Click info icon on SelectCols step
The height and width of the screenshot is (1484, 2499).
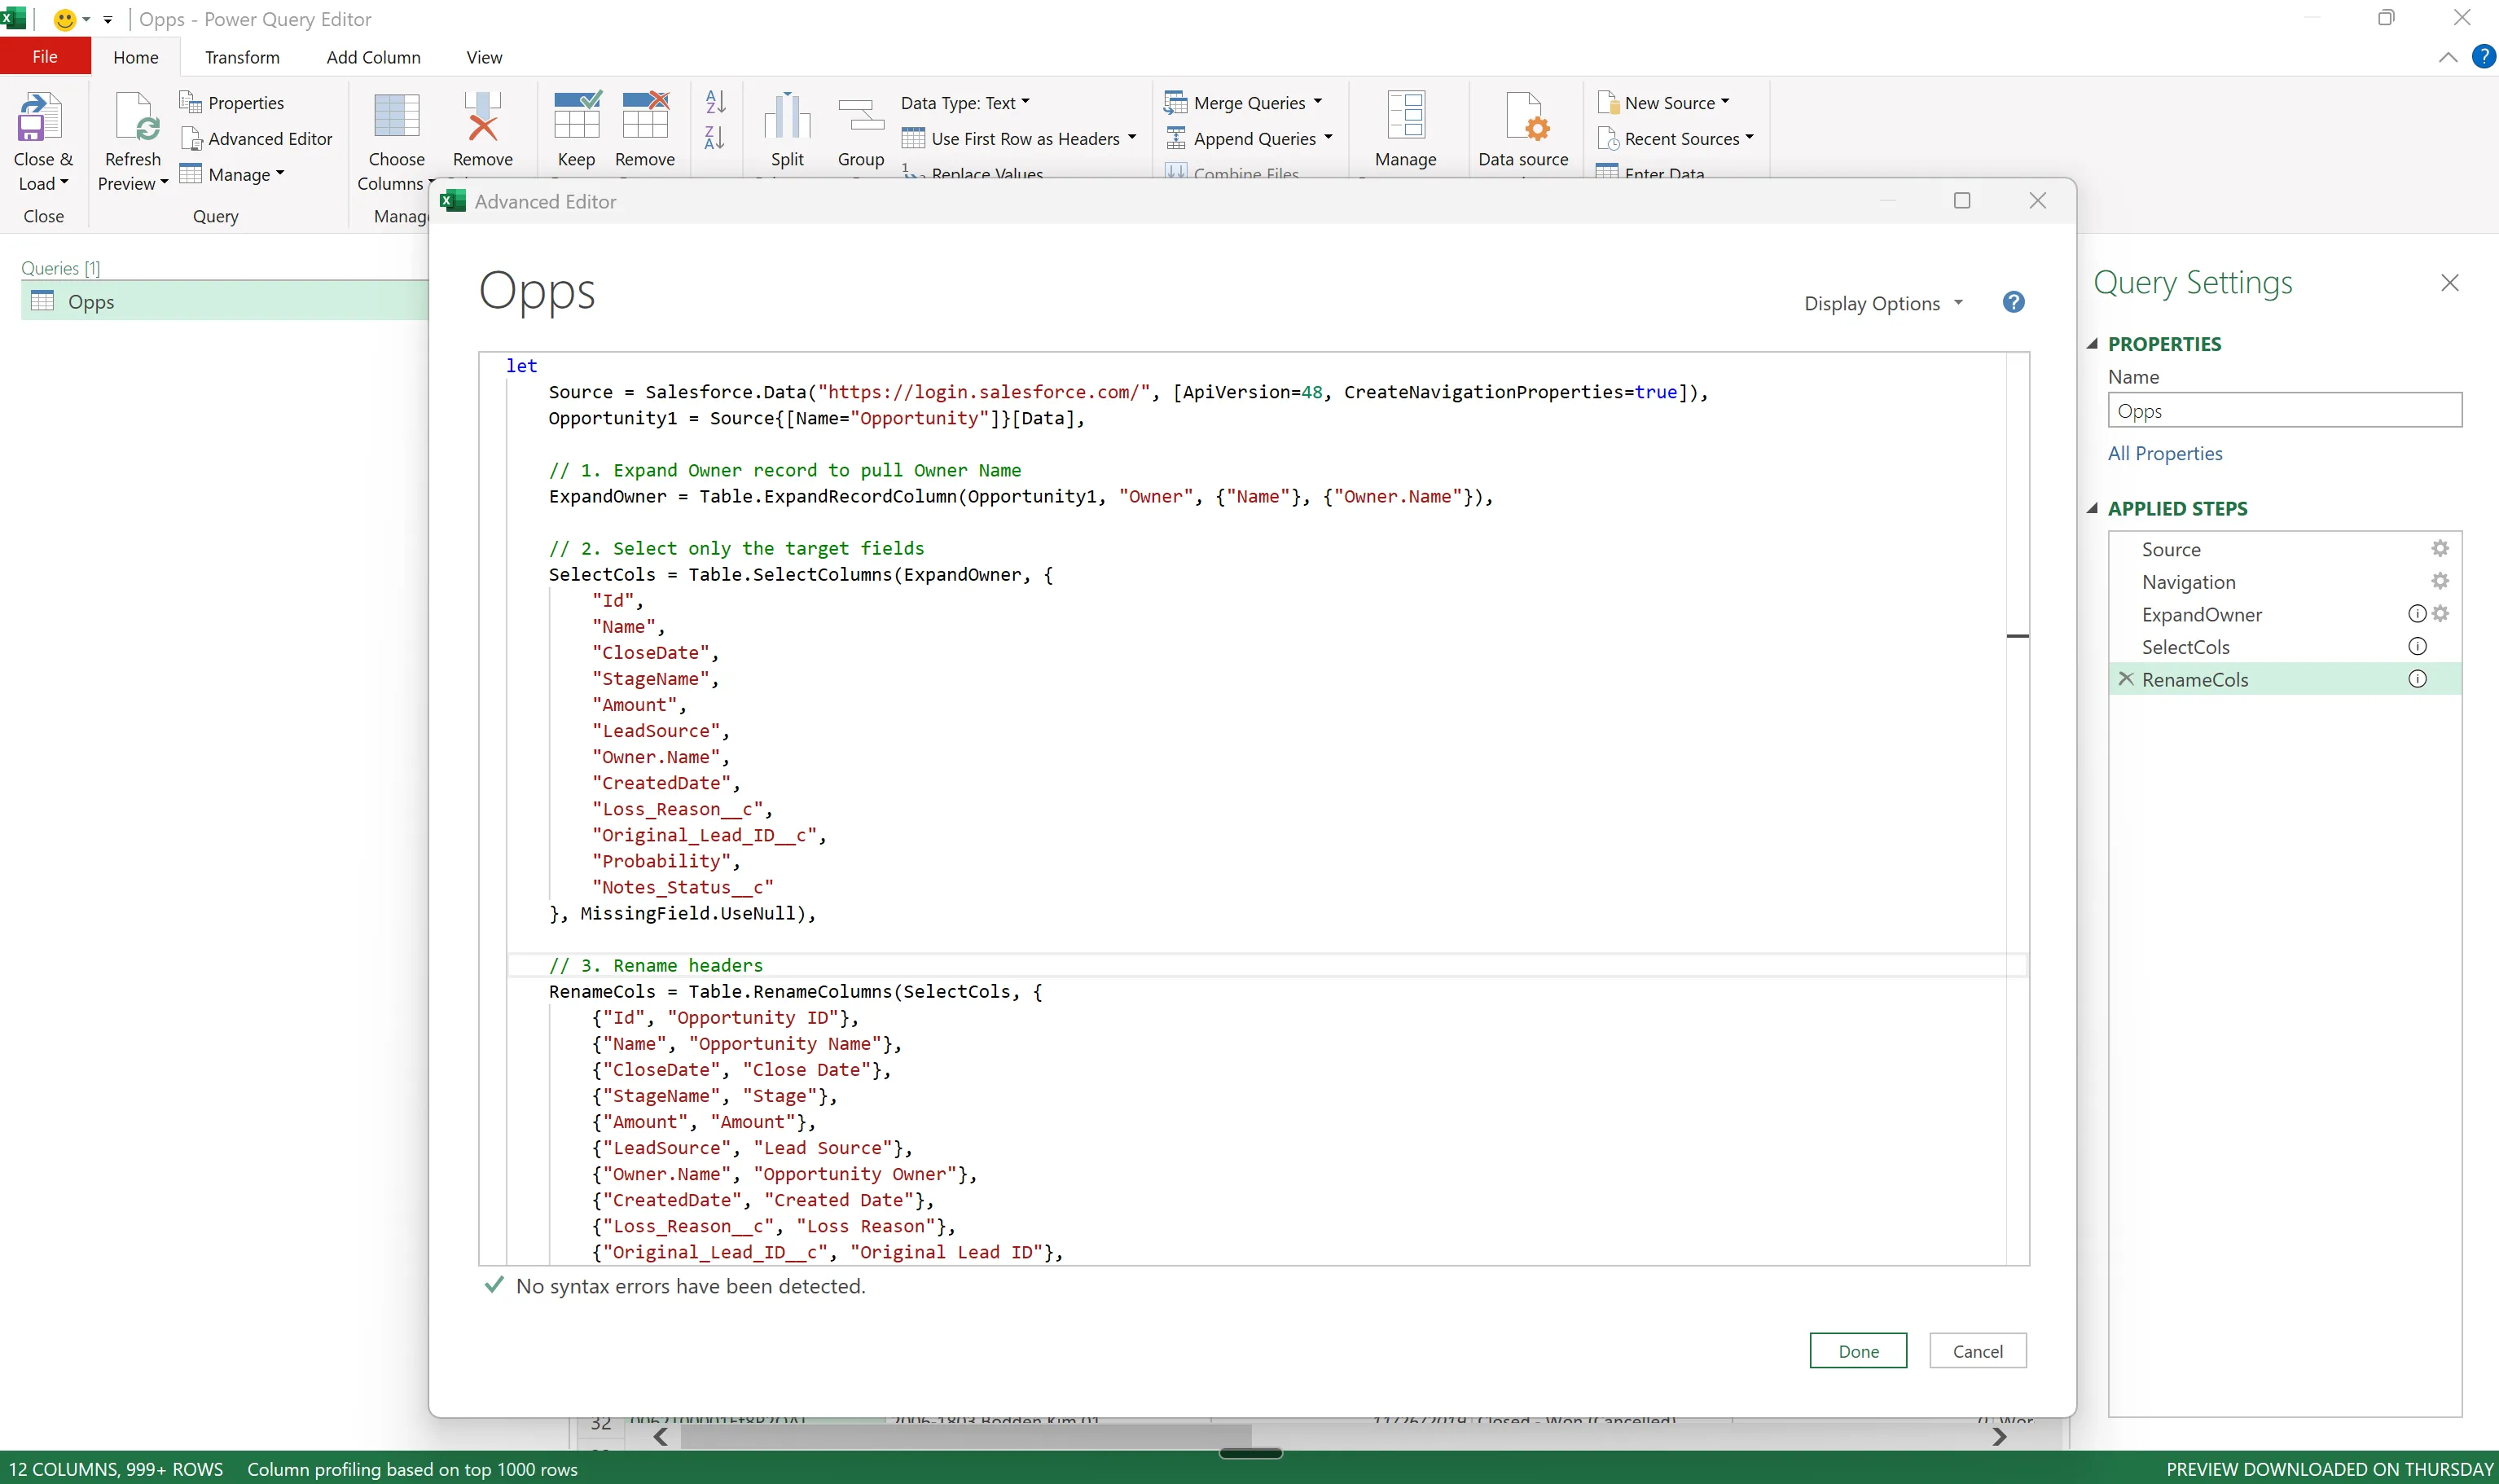2417,646
